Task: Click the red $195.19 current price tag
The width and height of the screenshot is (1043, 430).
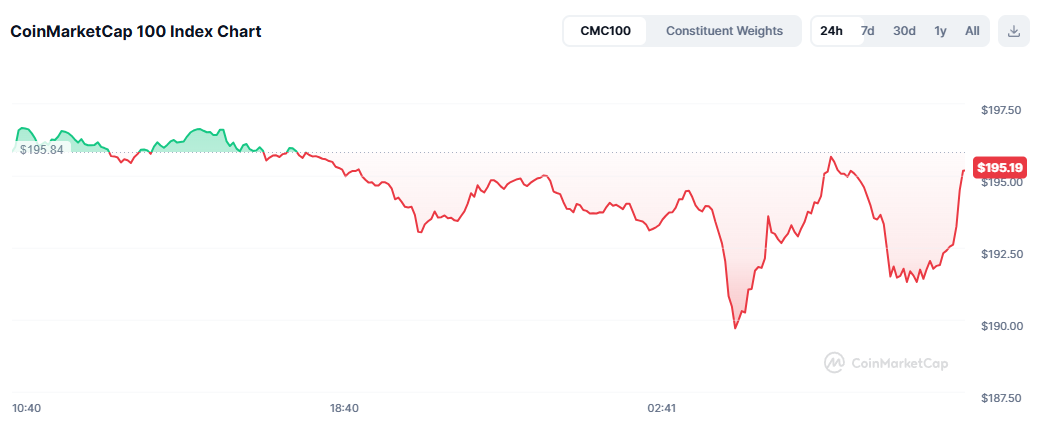Action: click(1001, 168)
